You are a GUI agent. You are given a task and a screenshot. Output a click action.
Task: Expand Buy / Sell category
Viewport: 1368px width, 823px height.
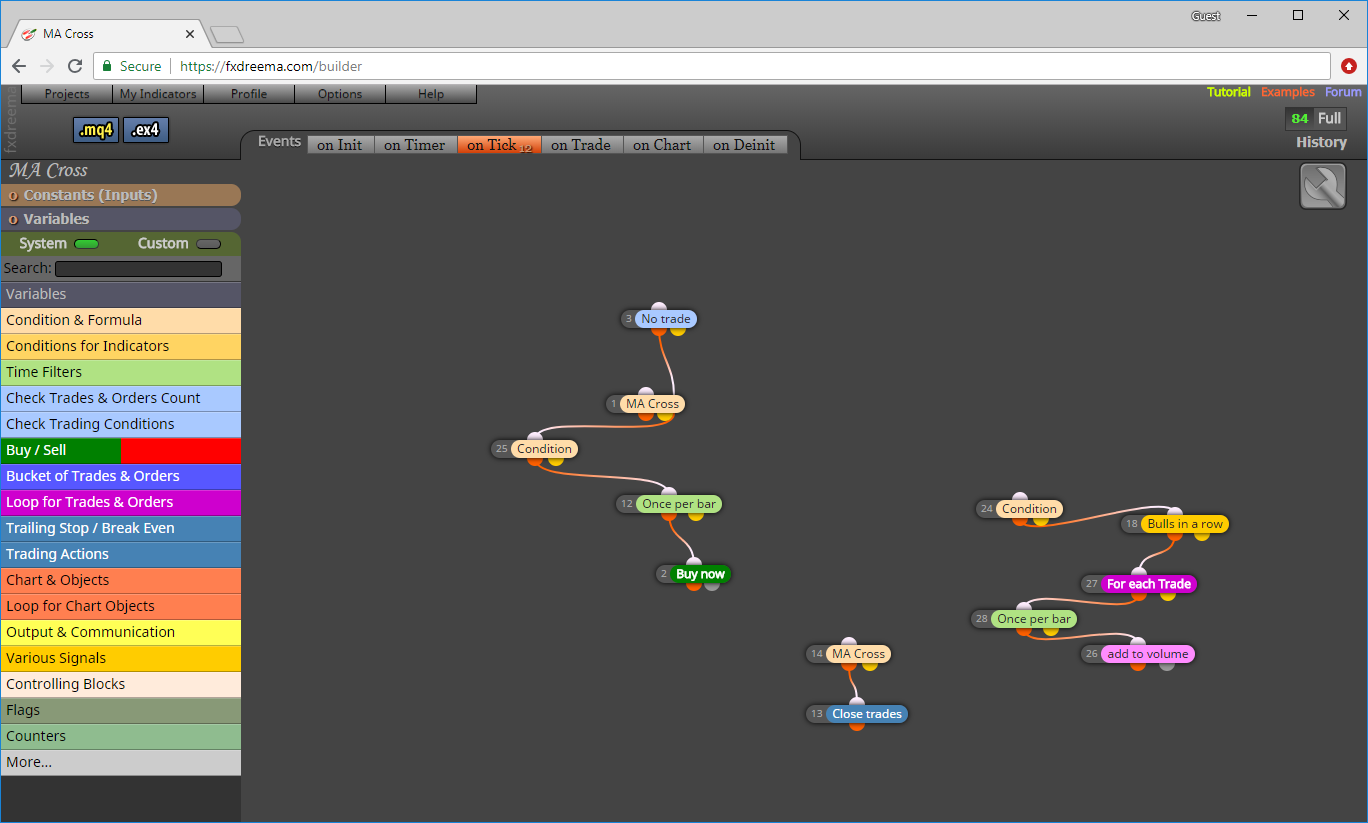(x=120, y=450)
